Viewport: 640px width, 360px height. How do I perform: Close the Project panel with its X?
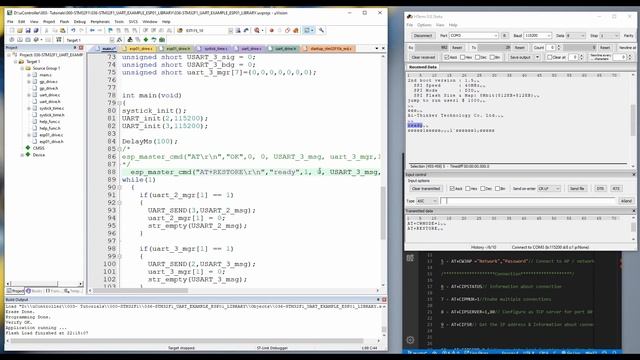pos(81,48)
